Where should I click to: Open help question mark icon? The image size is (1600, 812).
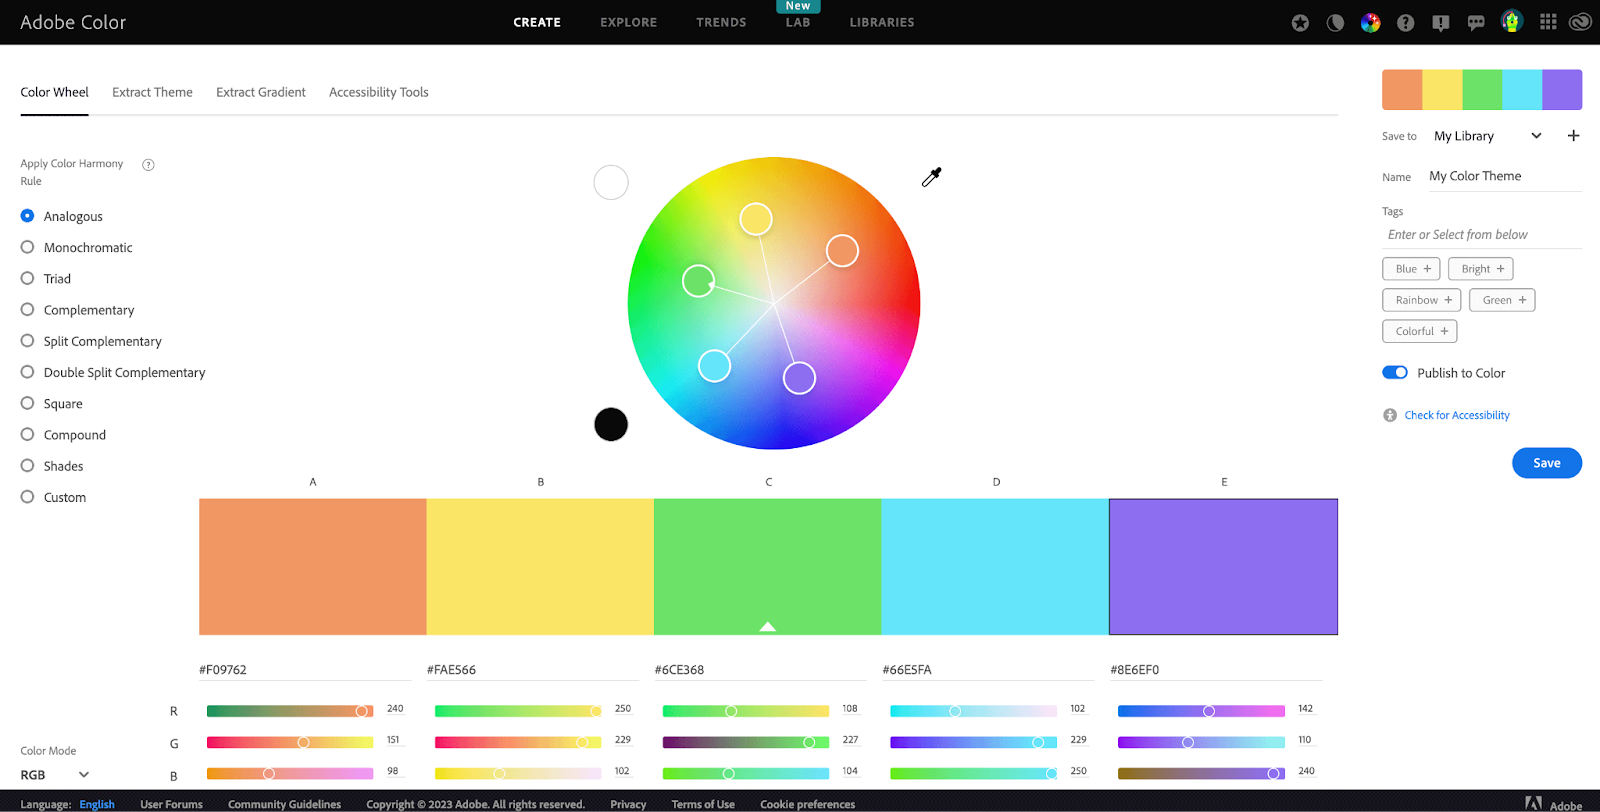(1405, 23)
